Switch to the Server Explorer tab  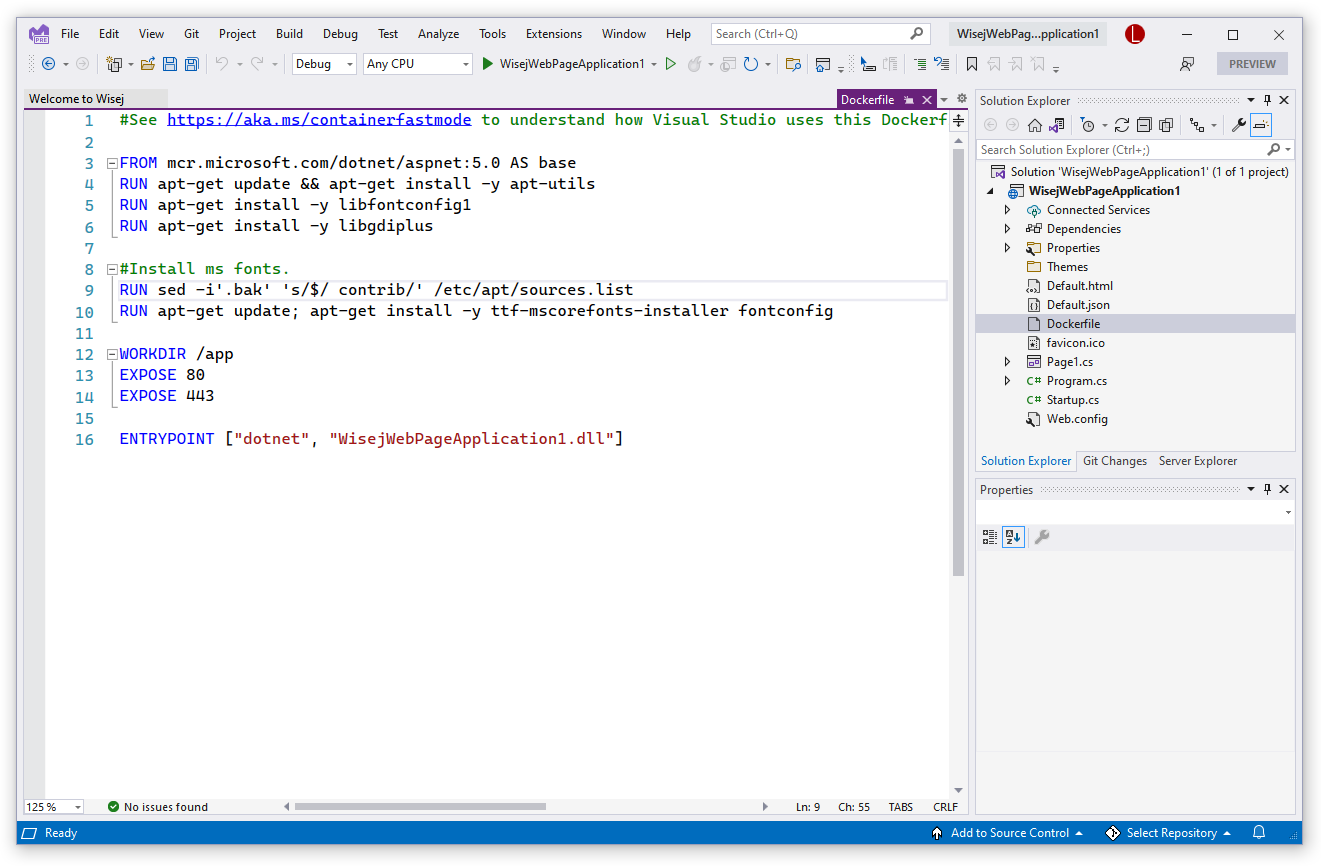tap(1197, 461)
